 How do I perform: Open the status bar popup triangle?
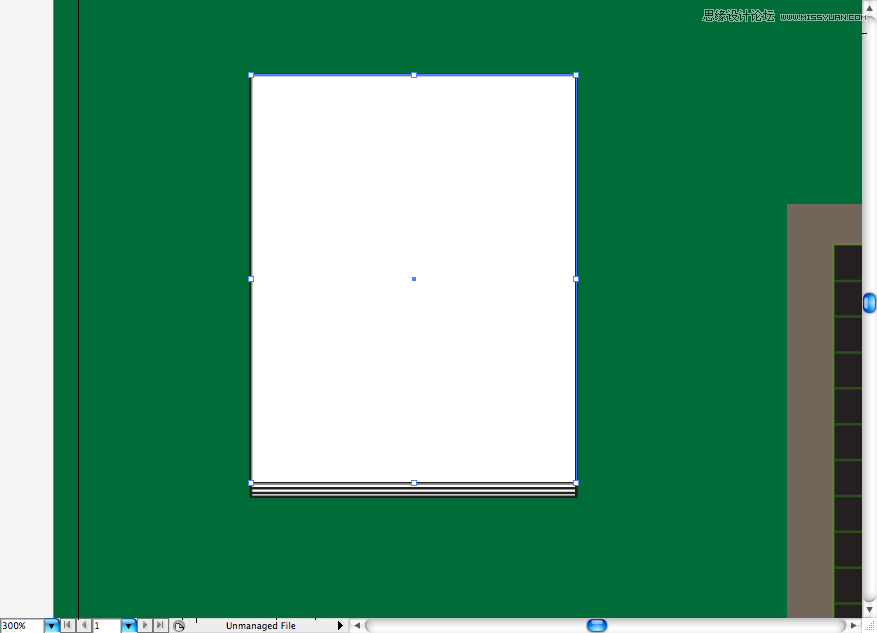tap(340, 625)
